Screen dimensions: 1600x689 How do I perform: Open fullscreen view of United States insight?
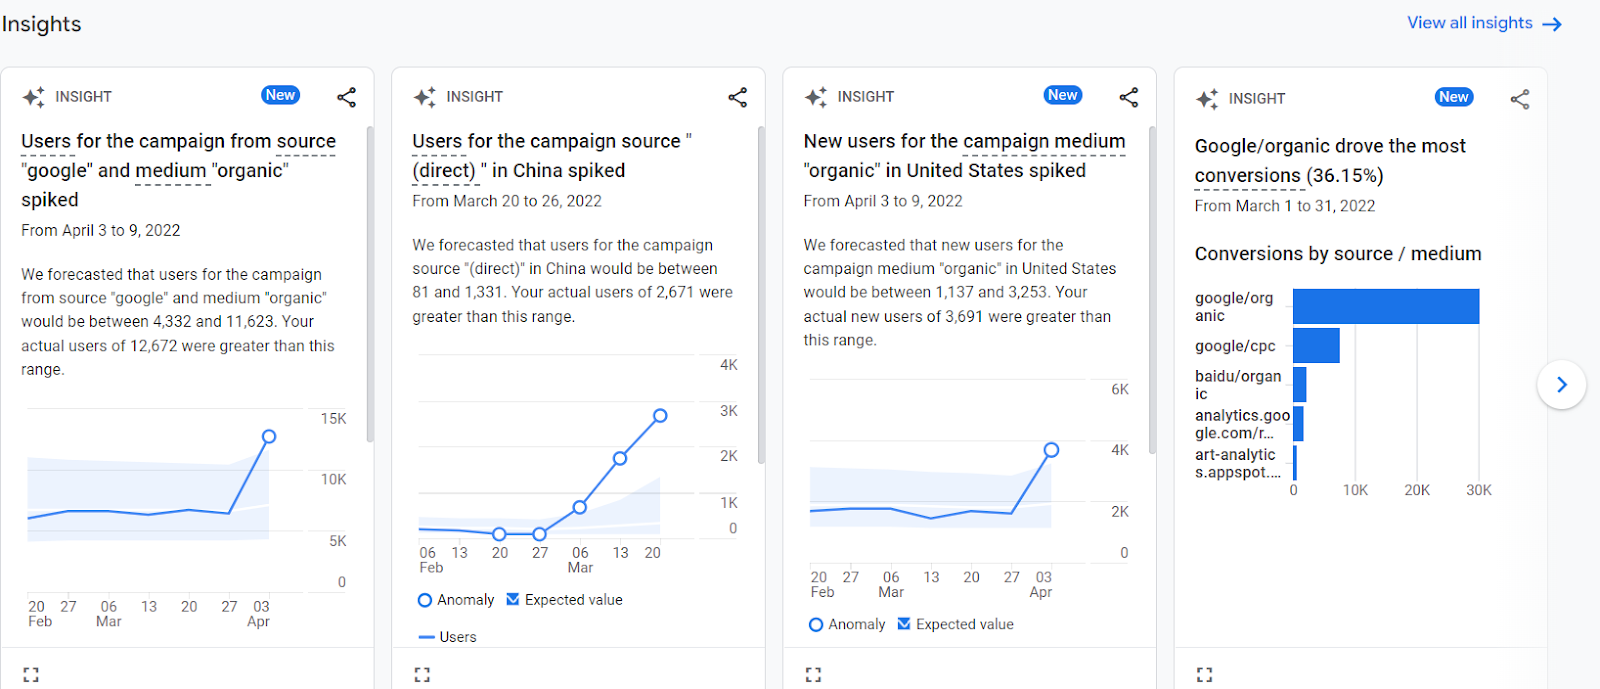click(814, 673)
